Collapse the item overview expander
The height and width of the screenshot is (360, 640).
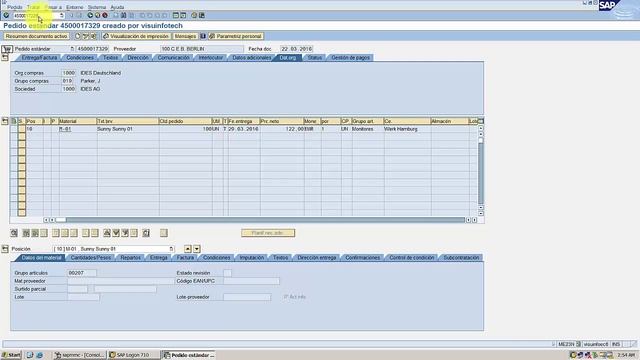[5, 121]
